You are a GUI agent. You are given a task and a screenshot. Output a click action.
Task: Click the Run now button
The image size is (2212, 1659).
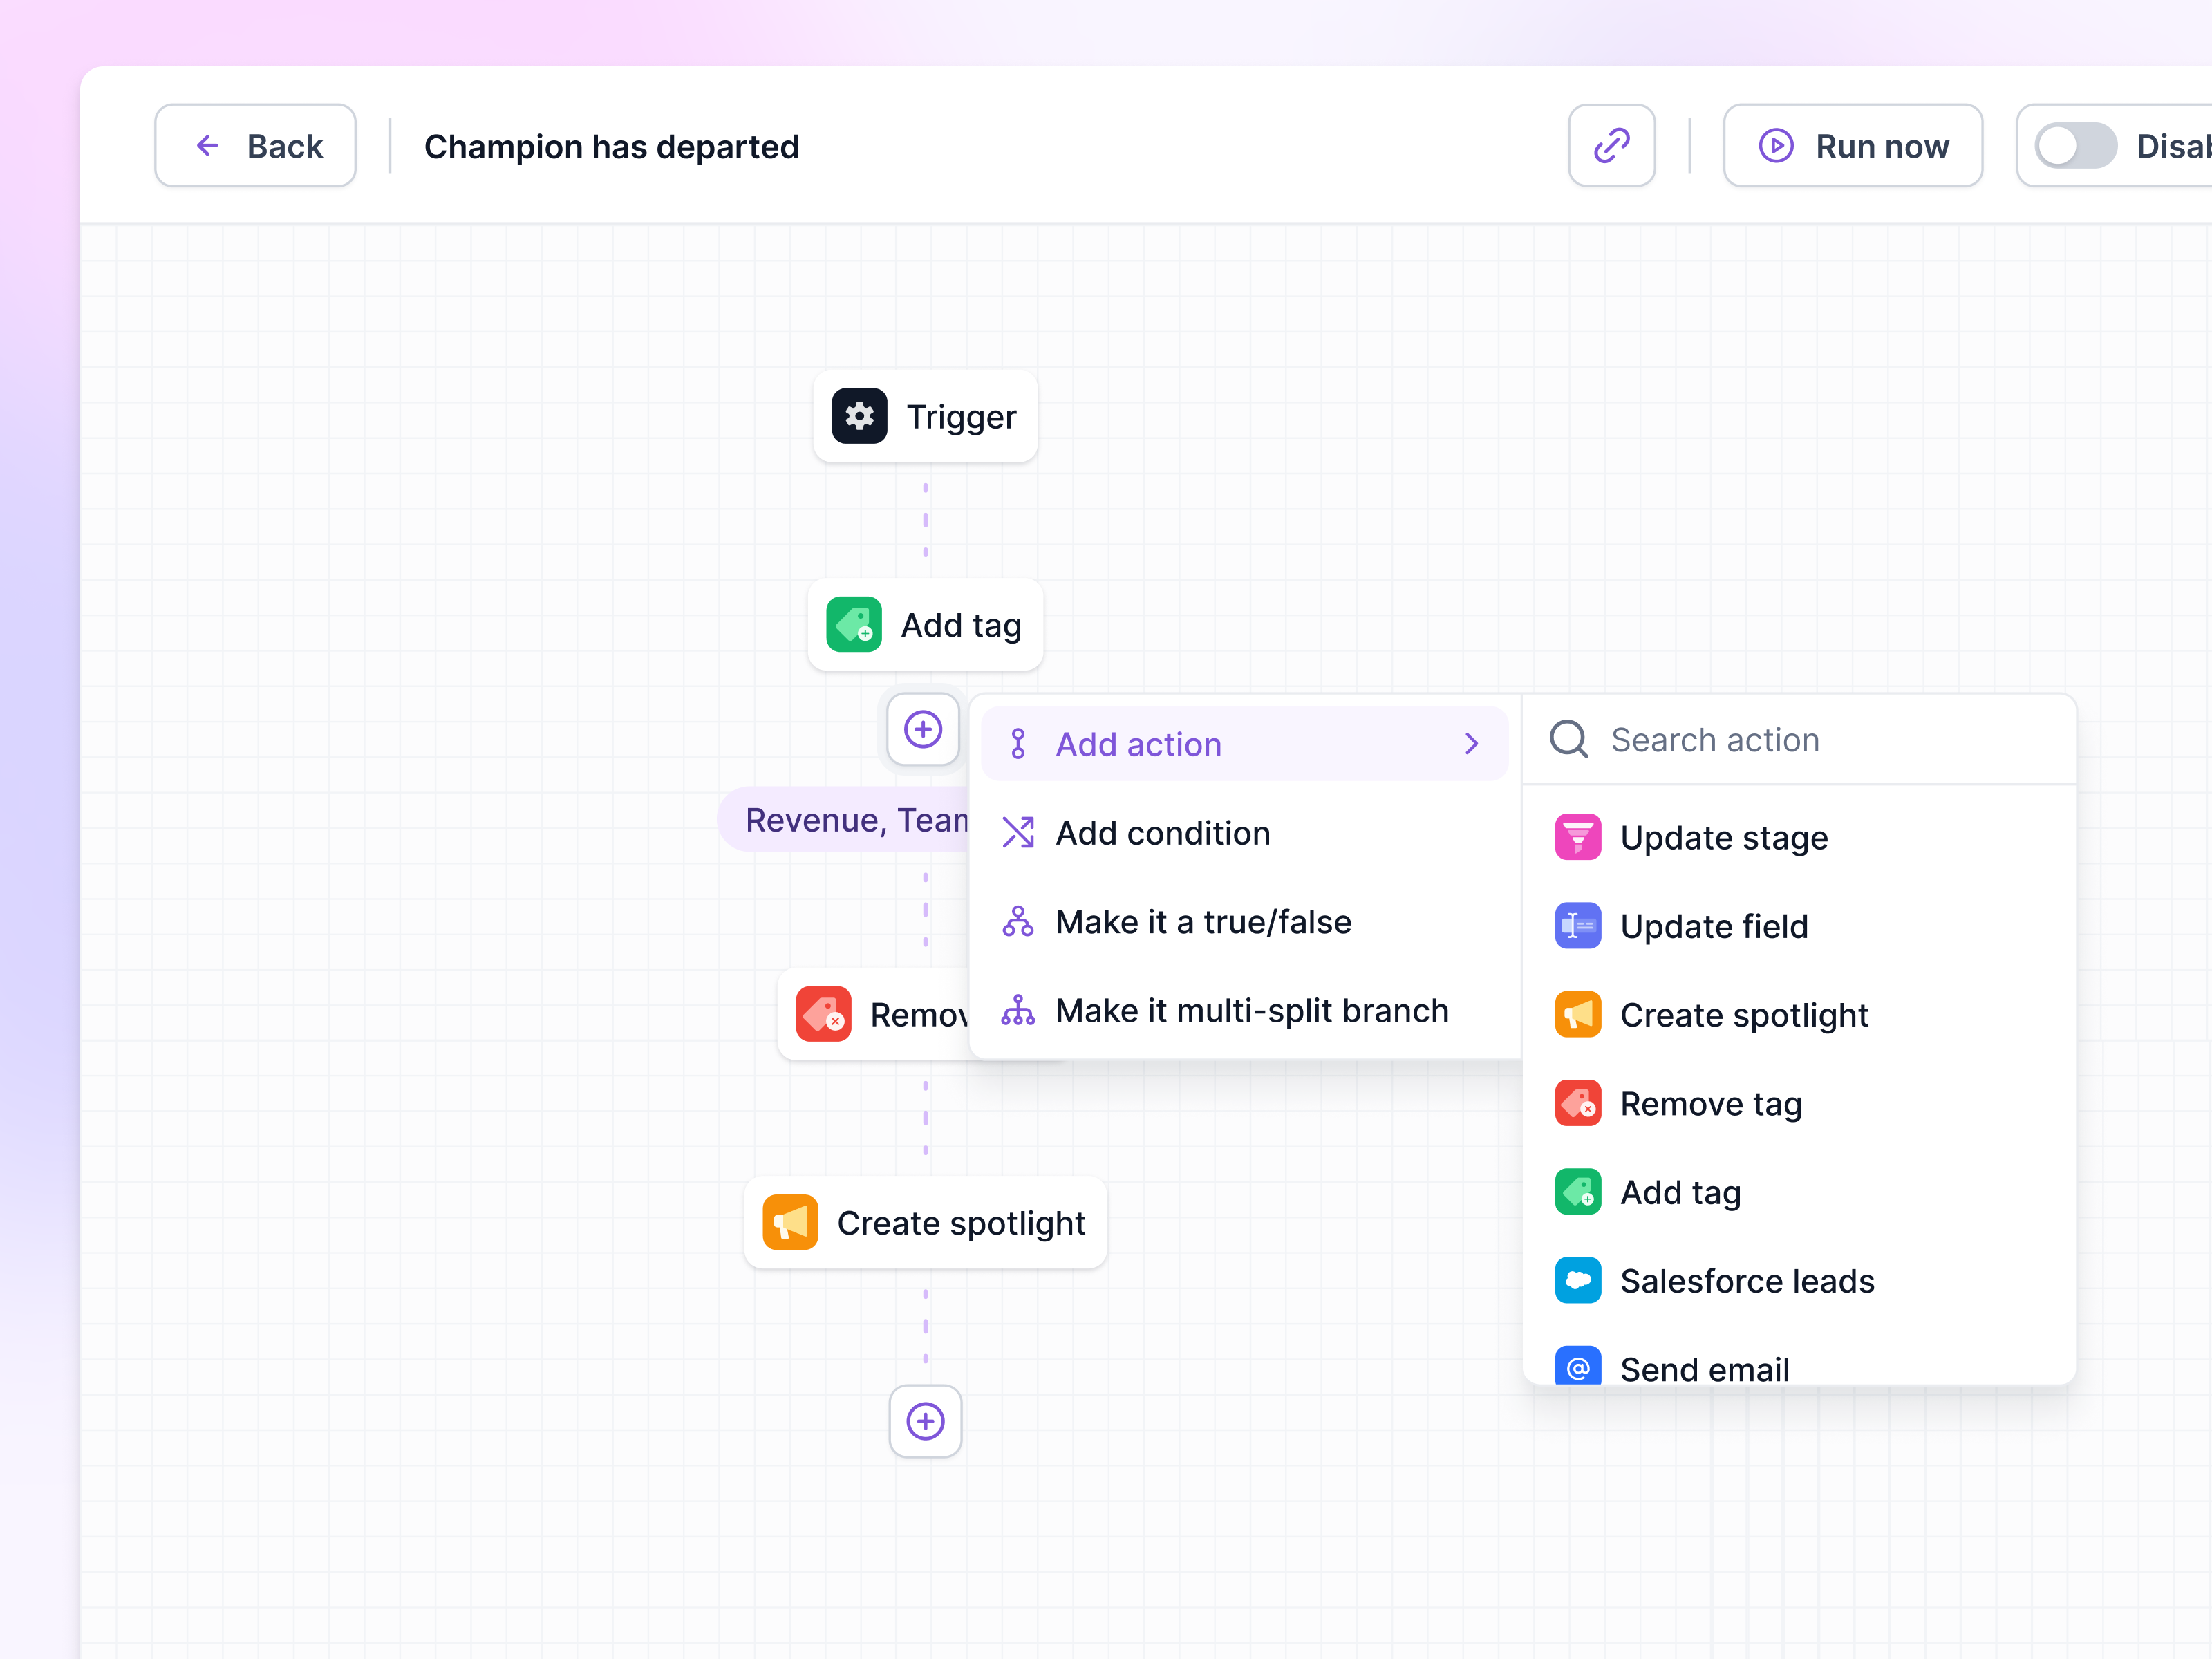[x=1853, y=146]
